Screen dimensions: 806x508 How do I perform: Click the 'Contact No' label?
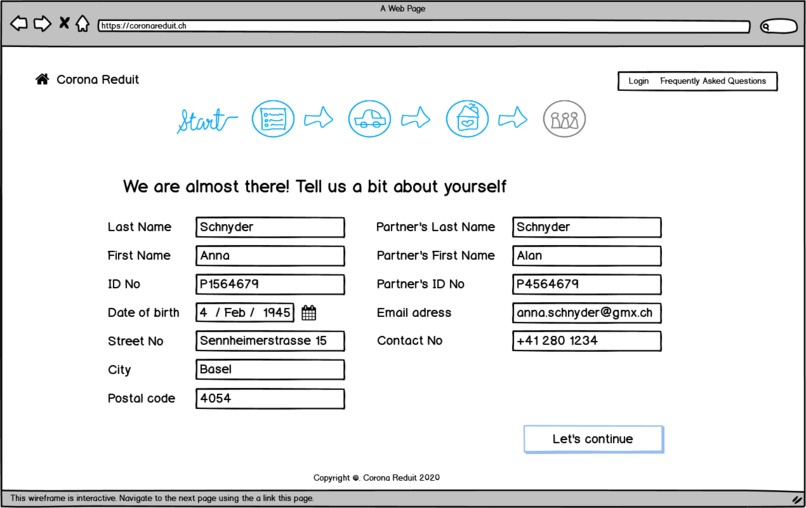click(x=410, y=340)
